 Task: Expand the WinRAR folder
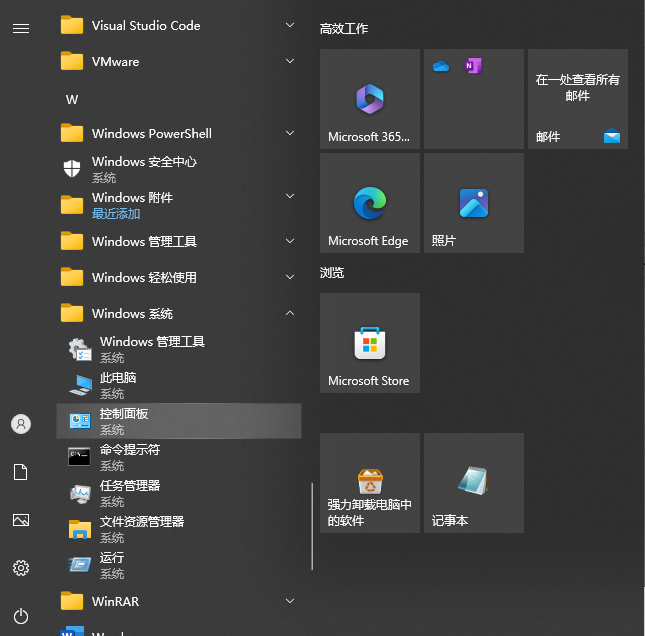point(178,602)
